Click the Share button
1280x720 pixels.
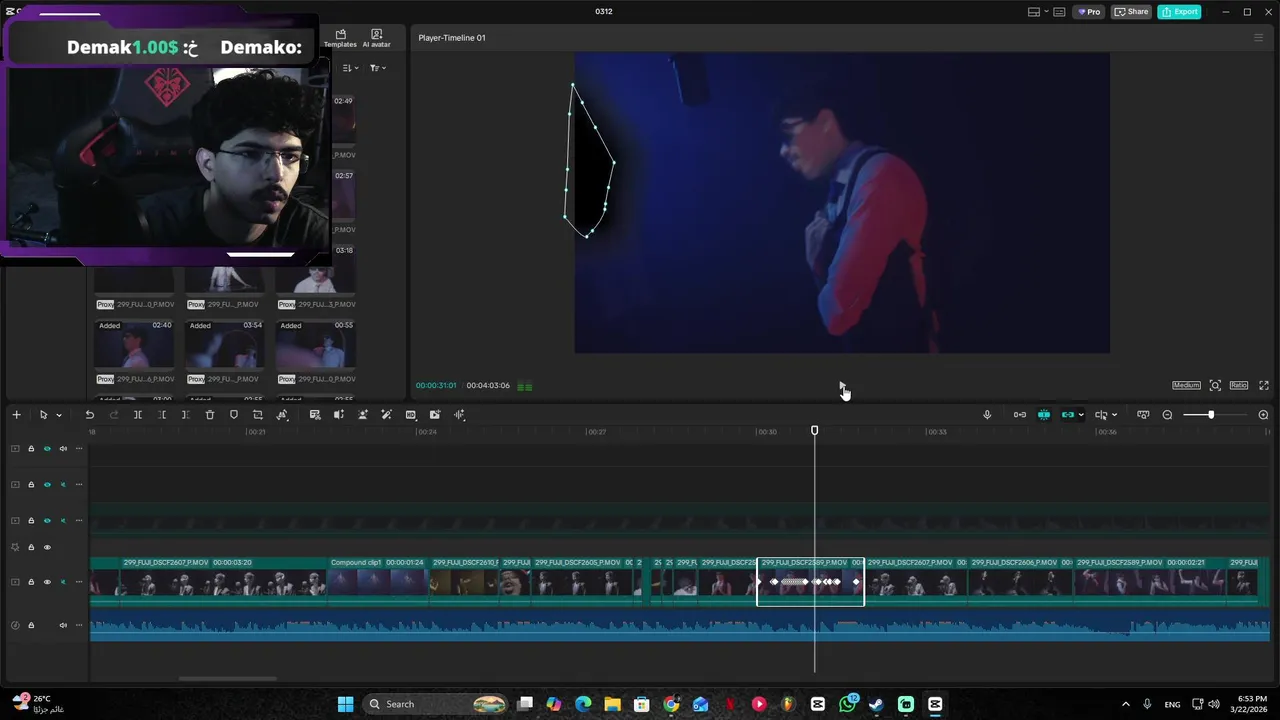(1131, 12)
